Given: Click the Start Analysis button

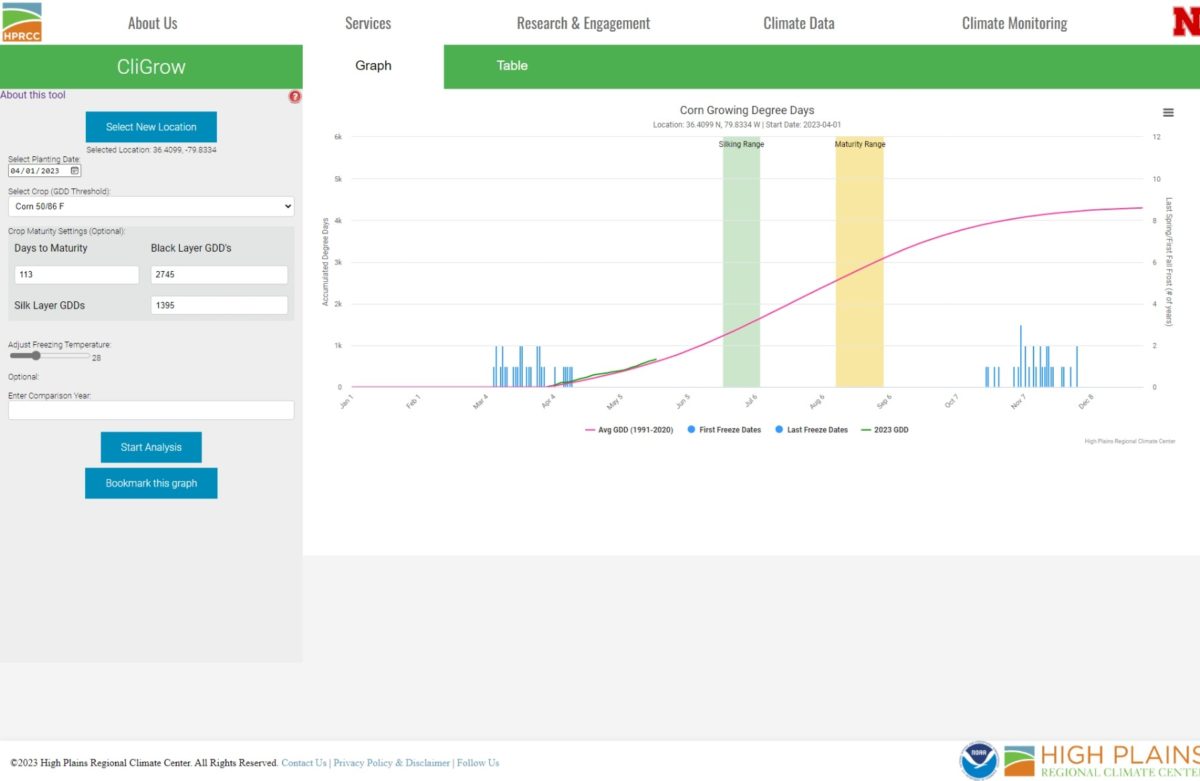Looking at the screenshot, I should pyautogui.click(x=151, y=447).
